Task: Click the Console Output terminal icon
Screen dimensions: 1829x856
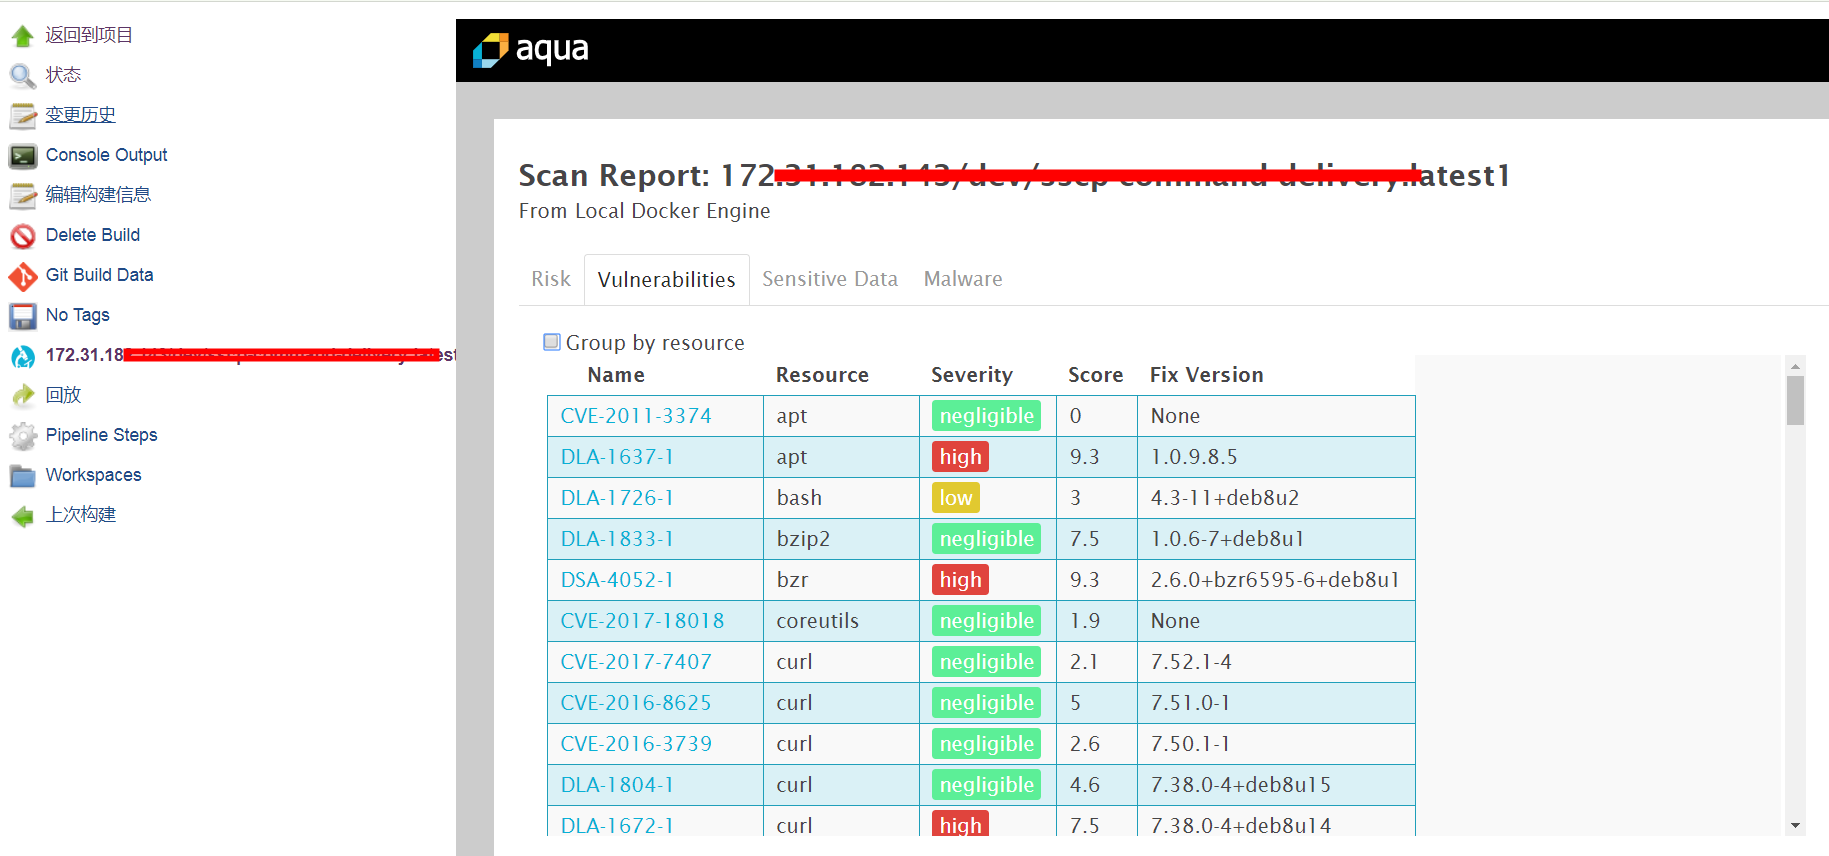Action: 23,156
